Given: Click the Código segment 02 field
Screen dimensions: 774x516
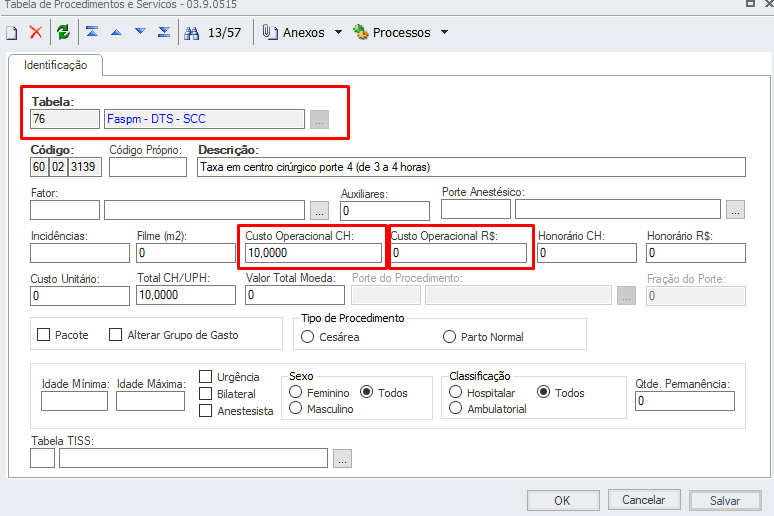Looking at the screenshot, I should (x=58, y=167).
